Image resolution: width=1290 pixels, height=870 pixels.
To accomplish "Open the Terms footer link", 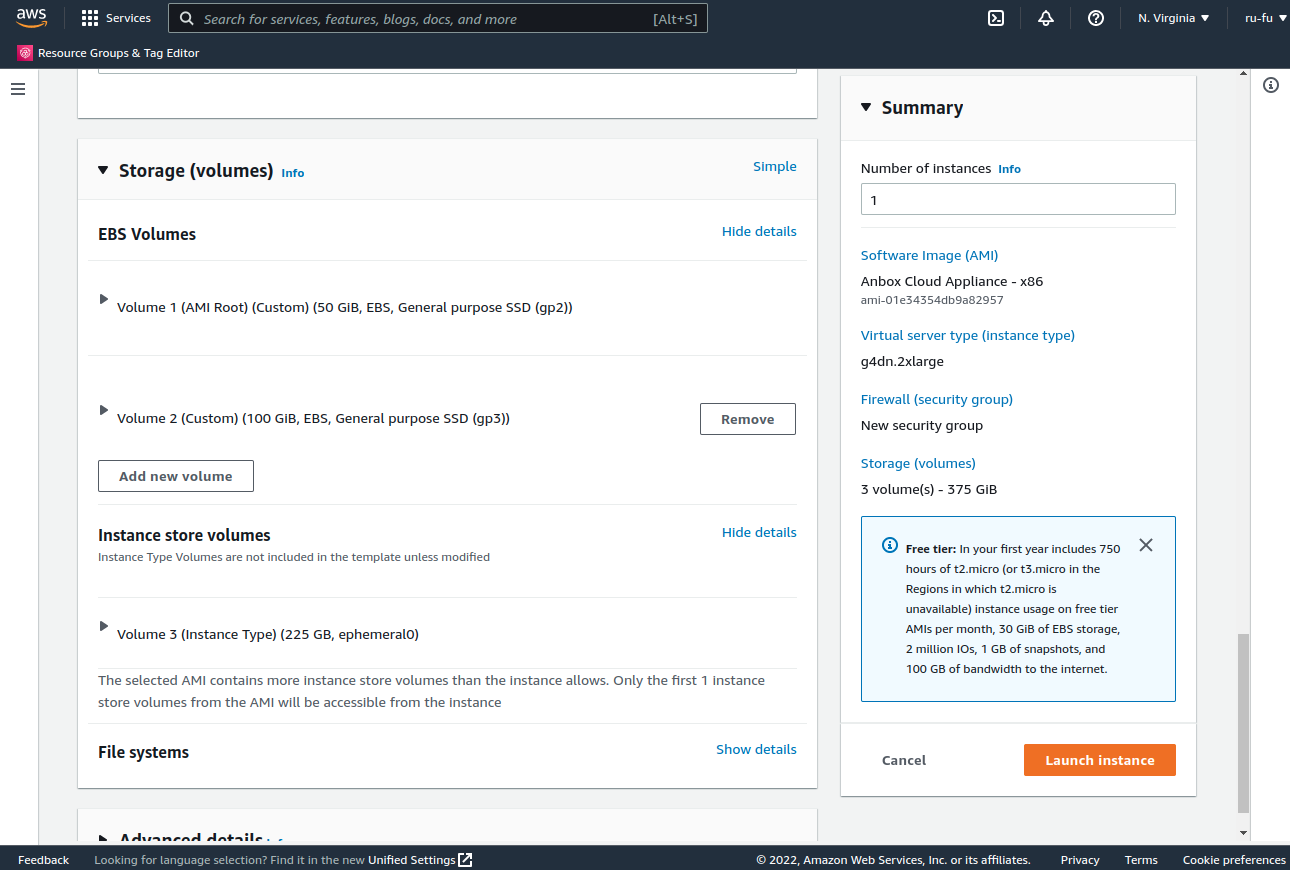I will tap(1141, 860).
